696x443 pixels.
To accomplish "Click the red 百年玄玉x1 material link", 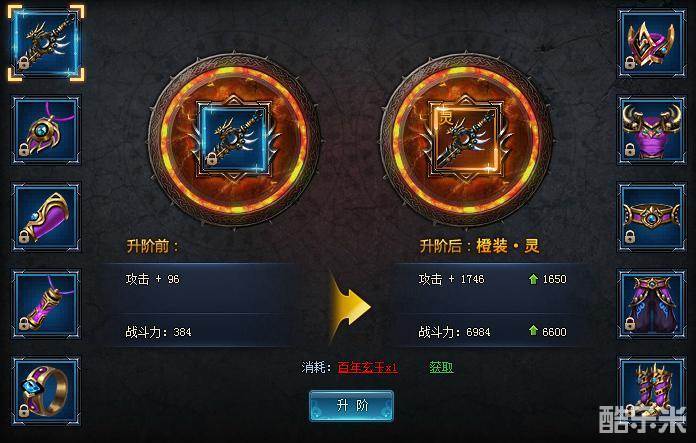I will pyautogui.click(x=368, y=368).
